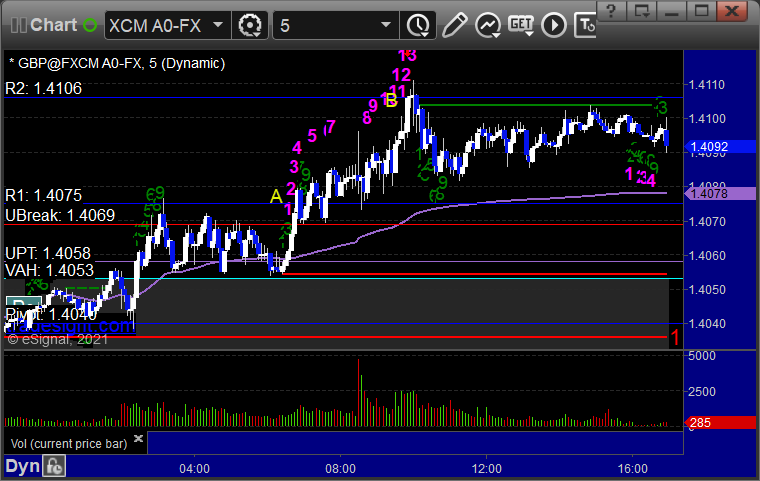Open the window options dropdown icon
The height and width of the screenshot is (481, 760).
(642, 11)
